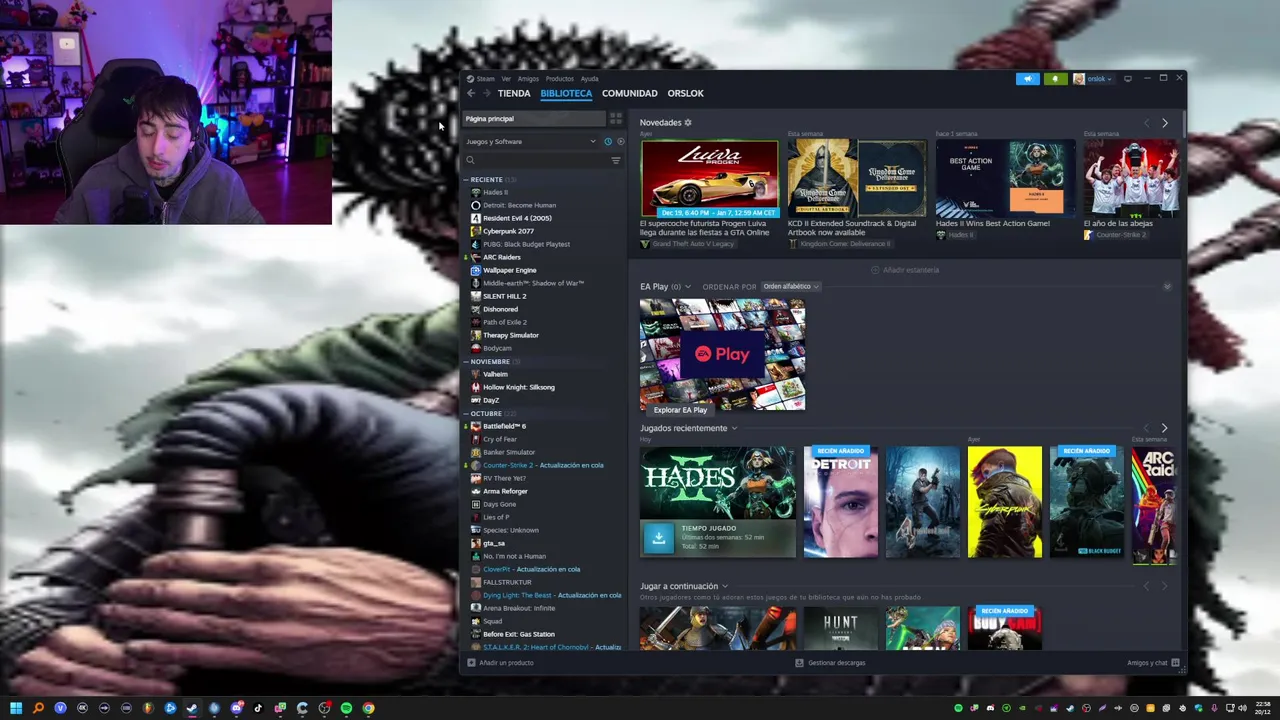This screenshot has height=720, width=1280.
Task: Click the taskbar search icon
Action: click(38, 708)
